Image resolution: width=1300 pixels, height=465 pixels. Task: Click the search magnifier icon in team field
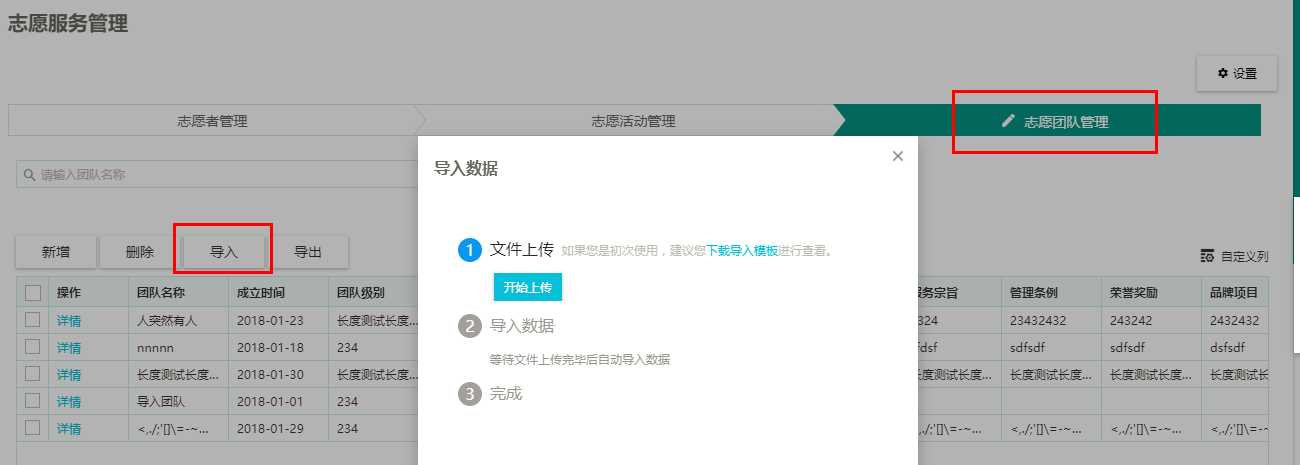pos(29,175)
